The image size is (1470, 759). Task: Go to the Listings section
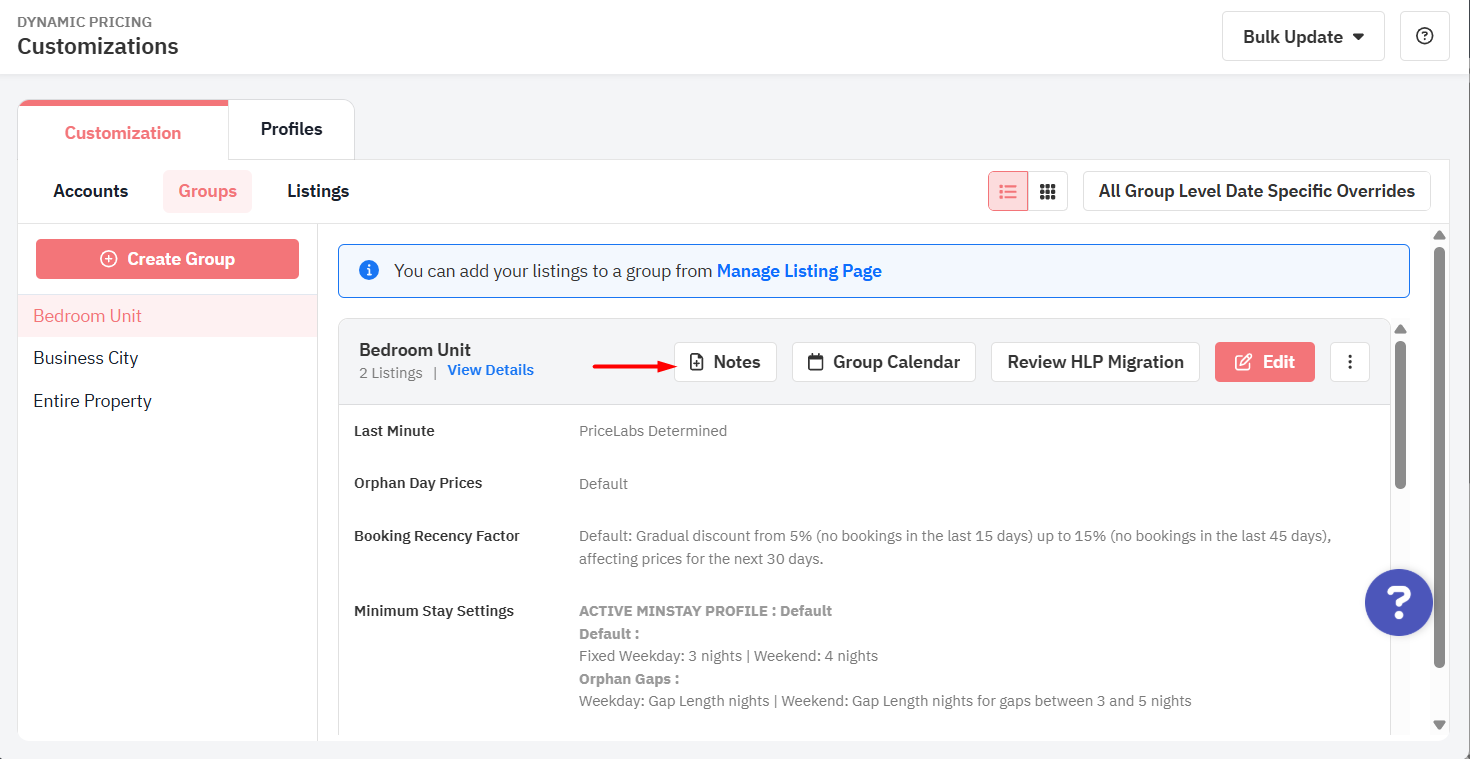point(318,191)
